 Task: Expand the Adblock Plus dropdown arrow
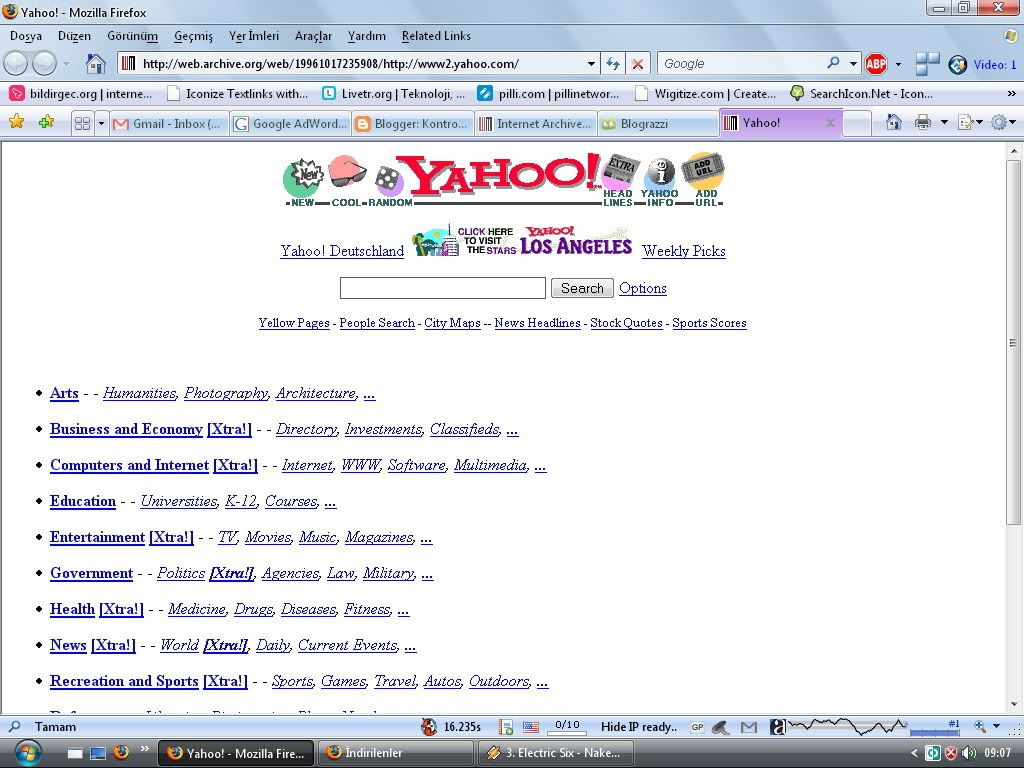tap(898, 64)
